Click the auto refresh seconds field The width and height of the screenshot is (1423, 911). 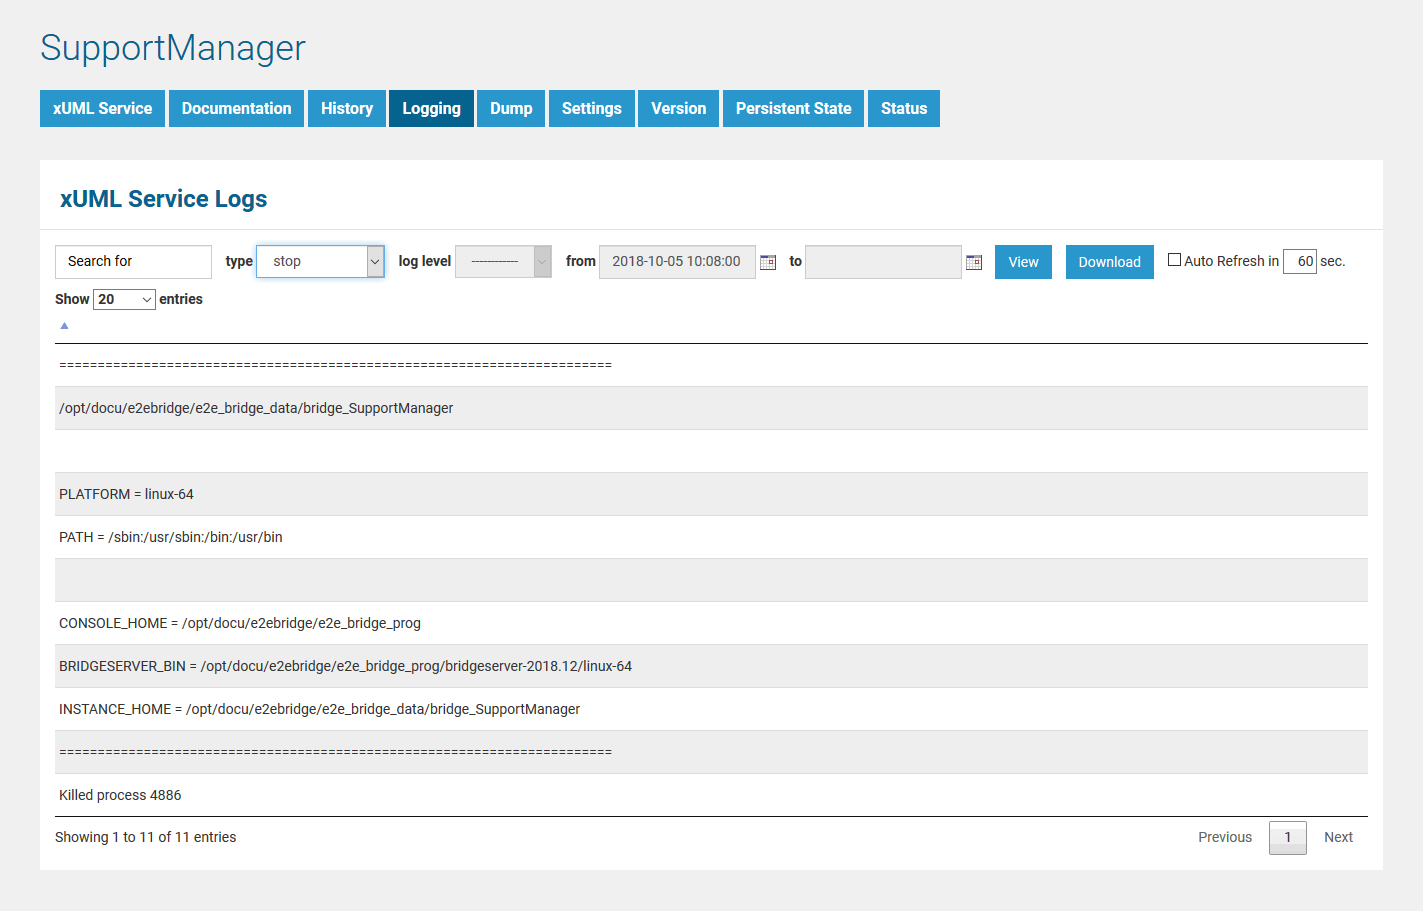coord(1300,262)
